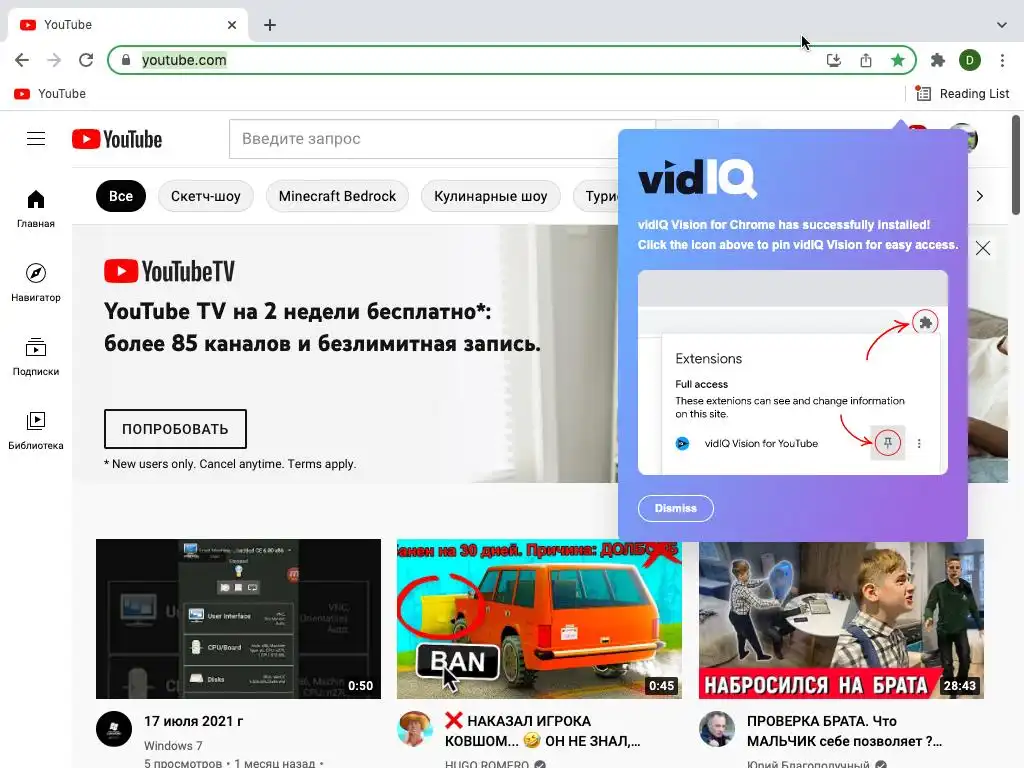Open the Windows 7 video thumbnail
The image size is (1024, 768).
tap(238, 618)
